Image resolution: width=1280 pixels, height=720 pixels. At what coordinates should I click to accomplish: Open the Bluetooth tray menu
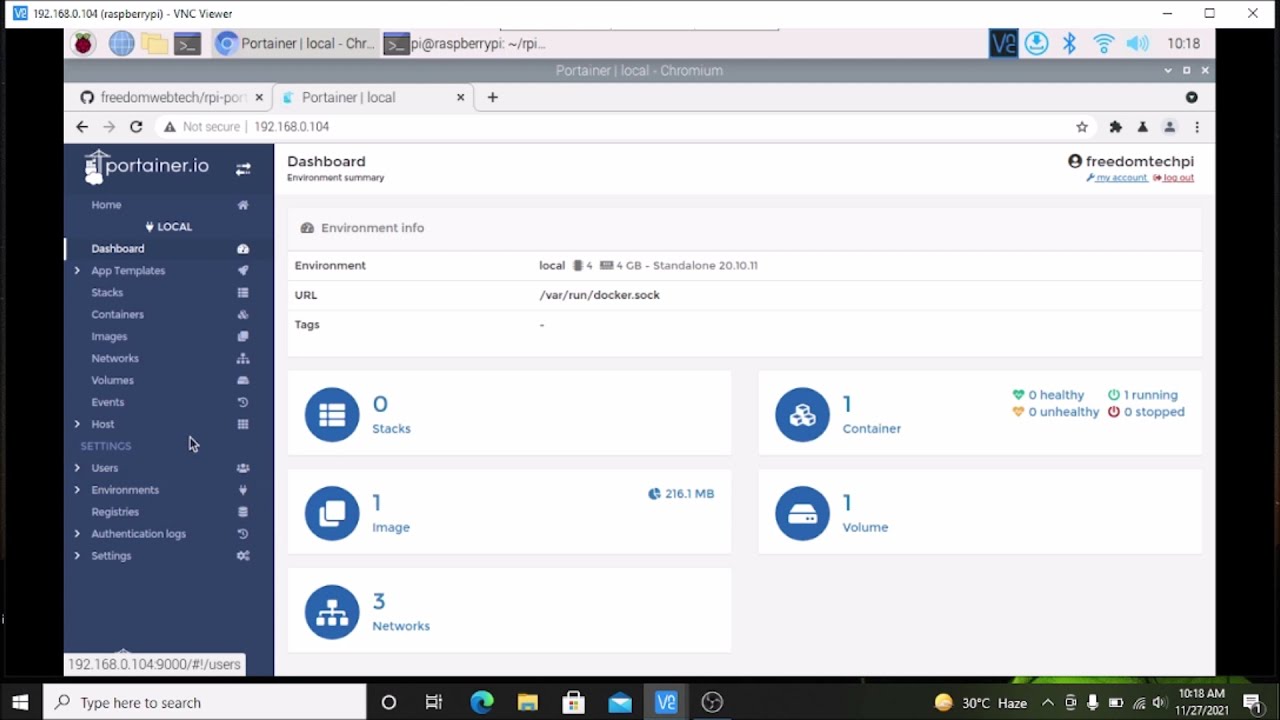[1069, 43]
